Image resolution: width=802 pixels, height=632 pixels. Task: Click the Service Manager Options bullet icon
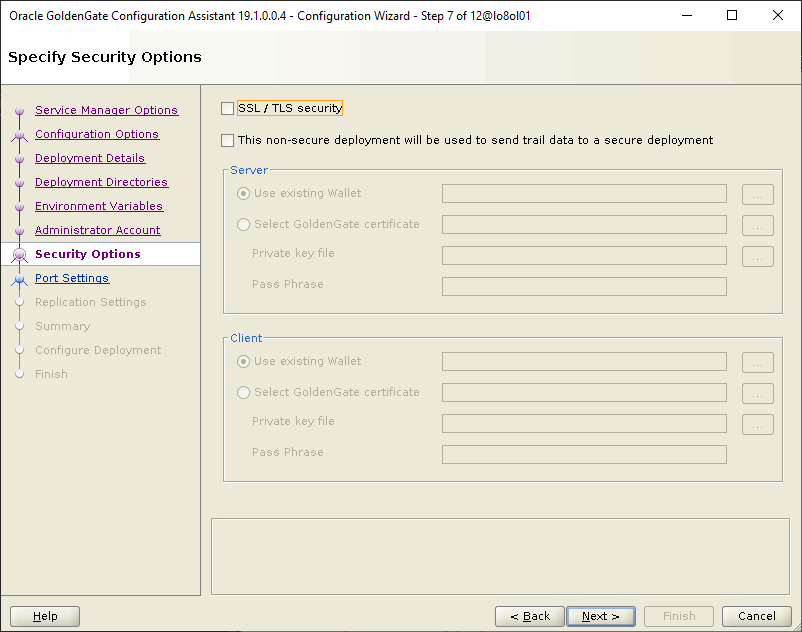(19, 111)
